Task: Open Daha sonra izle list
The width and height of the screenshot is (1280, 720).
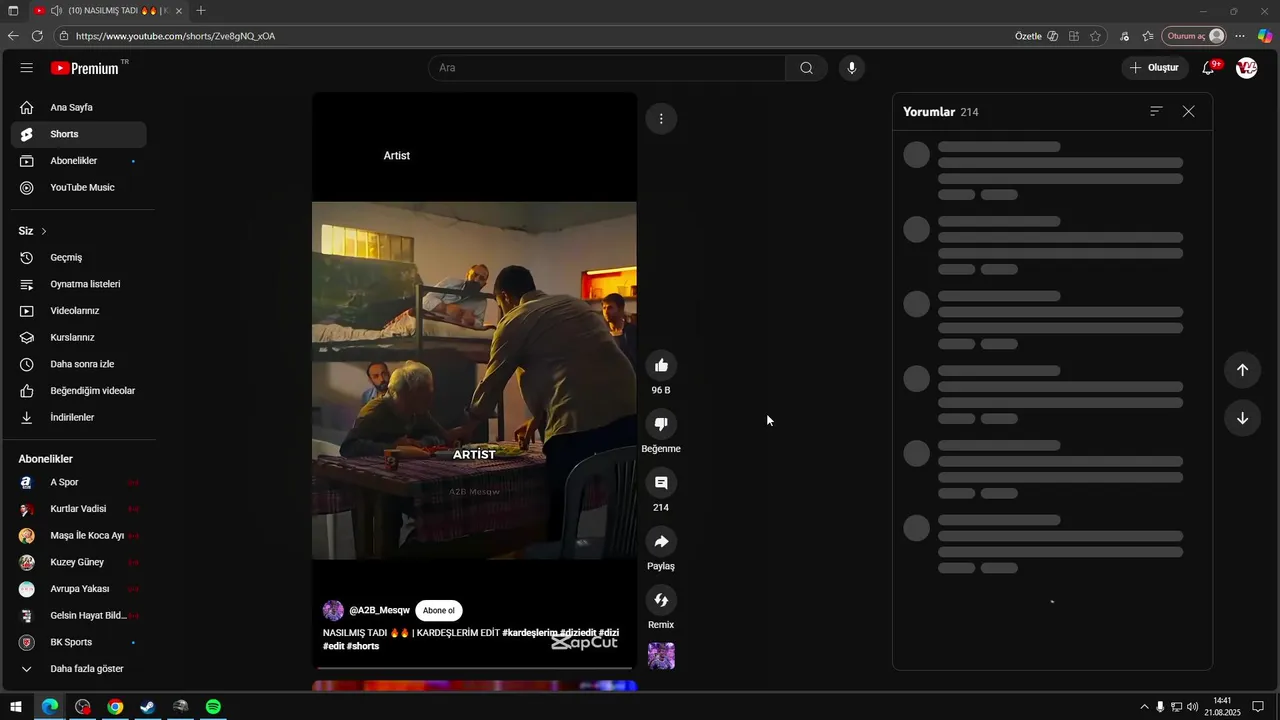Action: 79,364
